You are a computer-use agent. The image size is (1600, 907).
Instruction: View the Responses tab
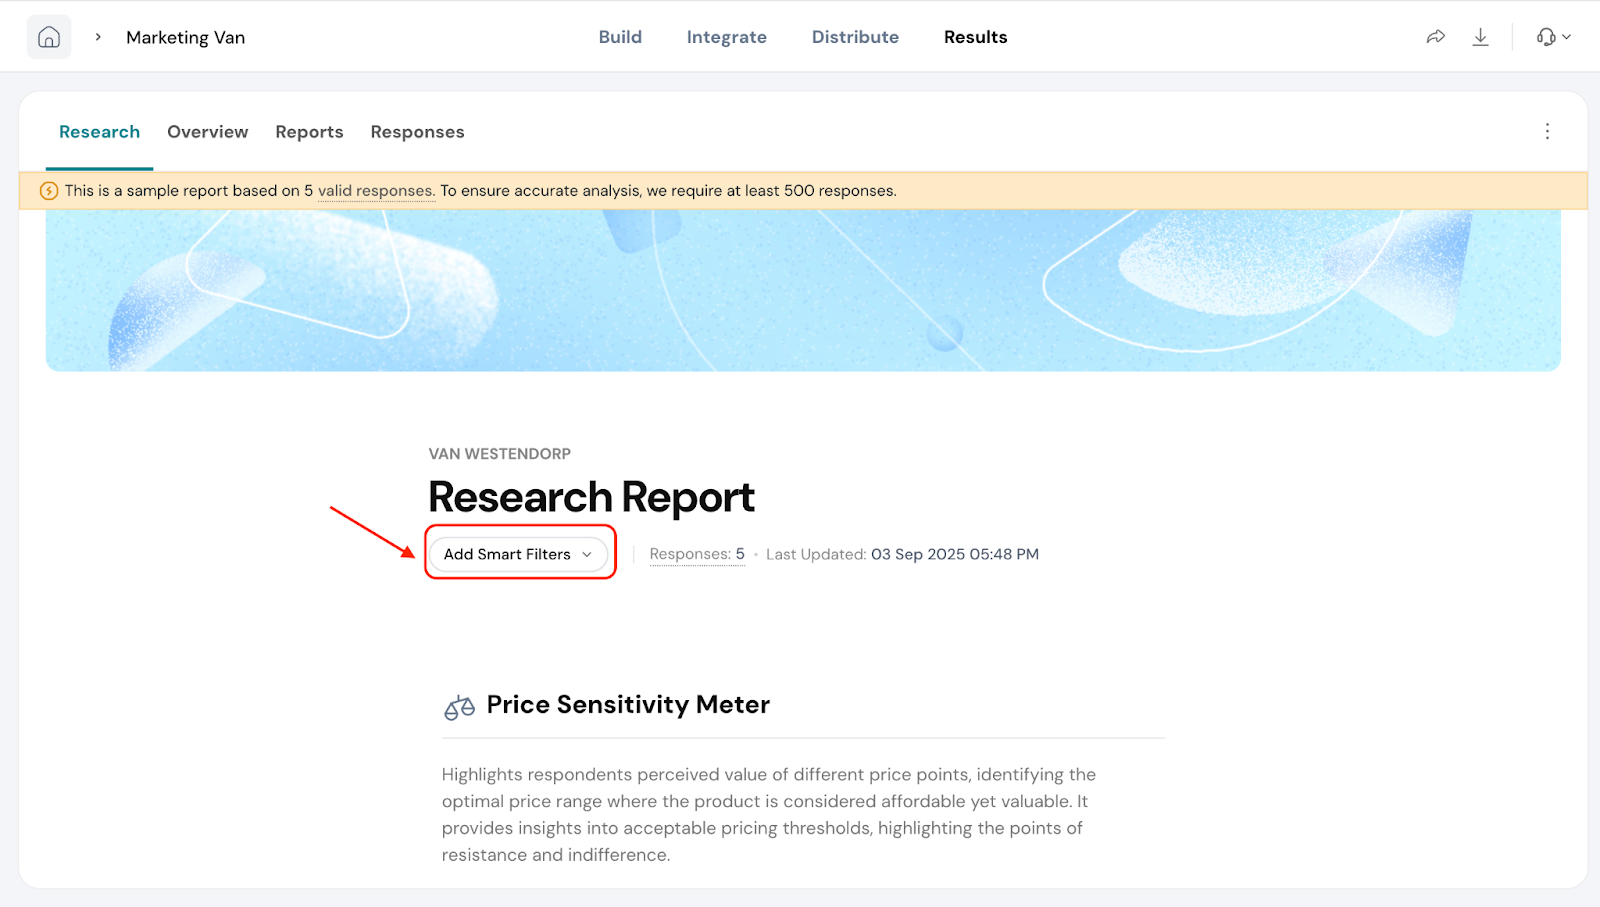coord(417,132)
